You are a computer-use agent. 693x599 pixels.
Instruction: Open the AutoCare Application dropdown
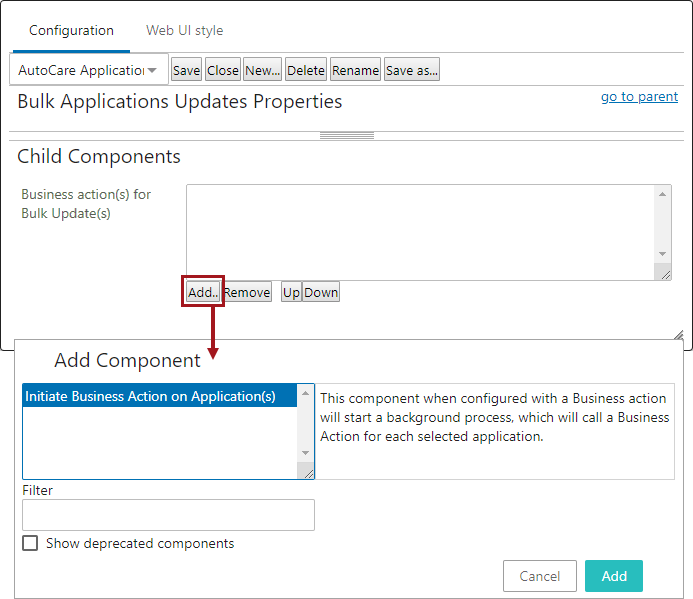click(x=89, y=69)
